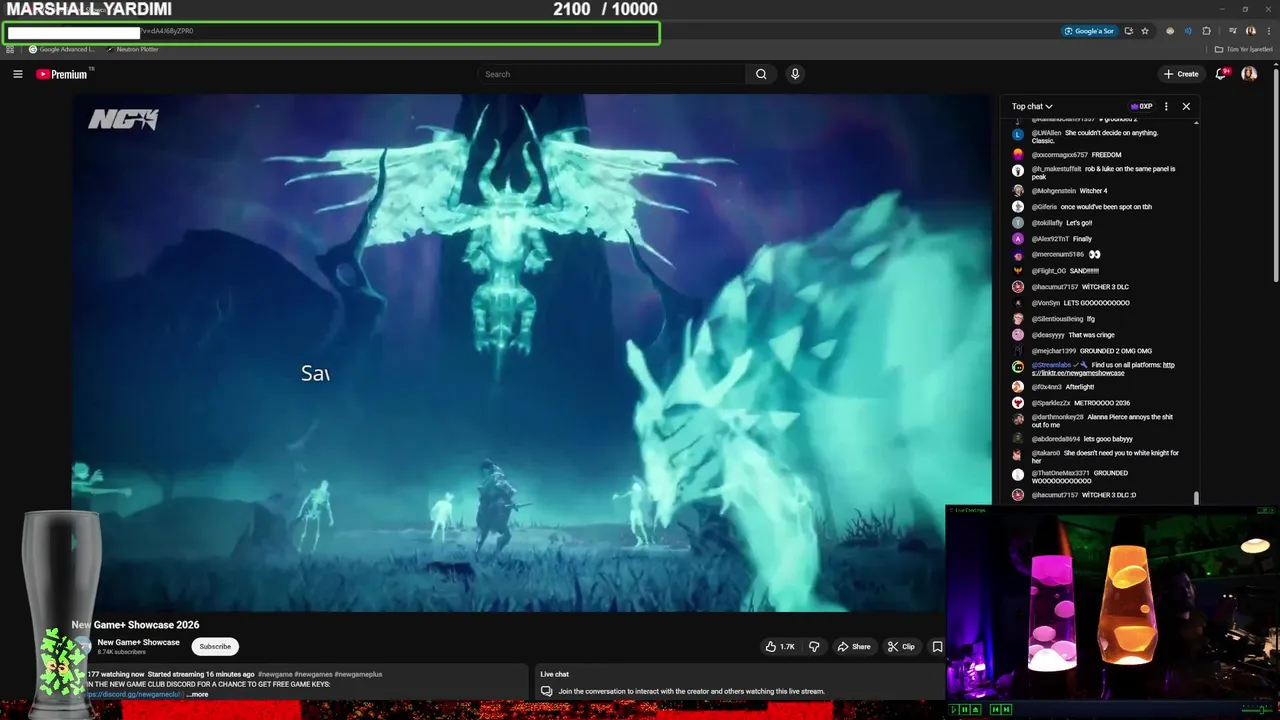Click username @LWAllen in chat
Screen dimensions: 1280x720
[x=1047, y=133]
